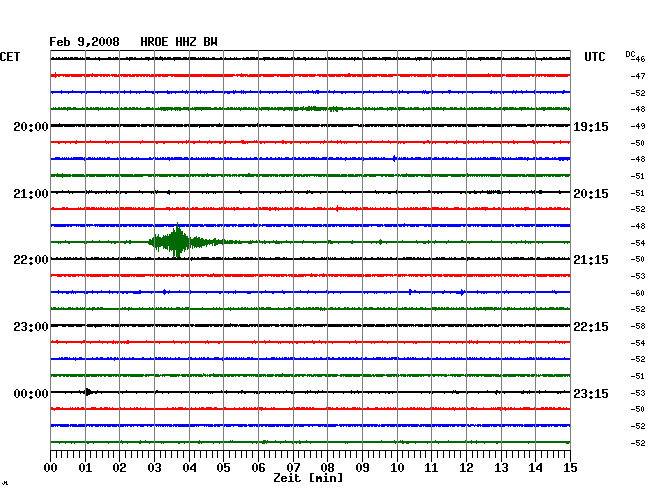650x494 pixels.
Task: Click minute tick label 09 on axis
Action: coord(362,467)
